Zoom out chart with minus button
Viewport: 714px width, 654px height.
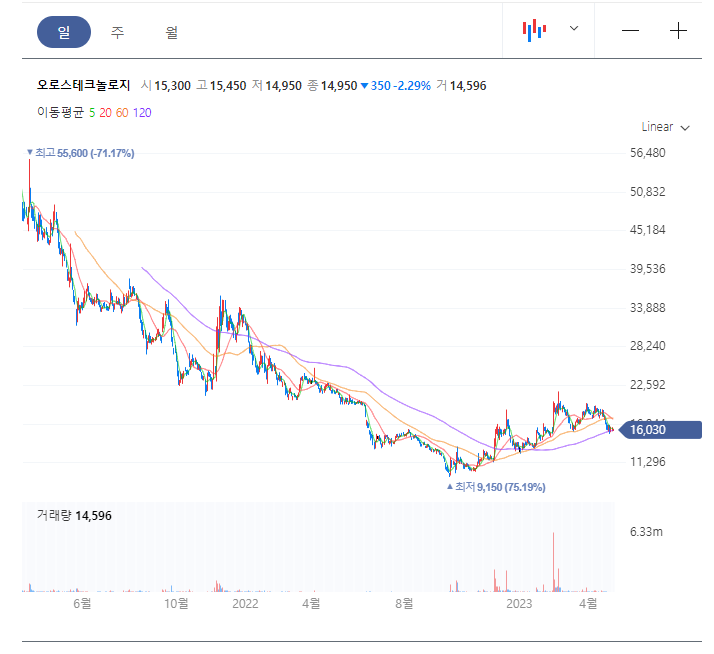(x=630, y=31)
